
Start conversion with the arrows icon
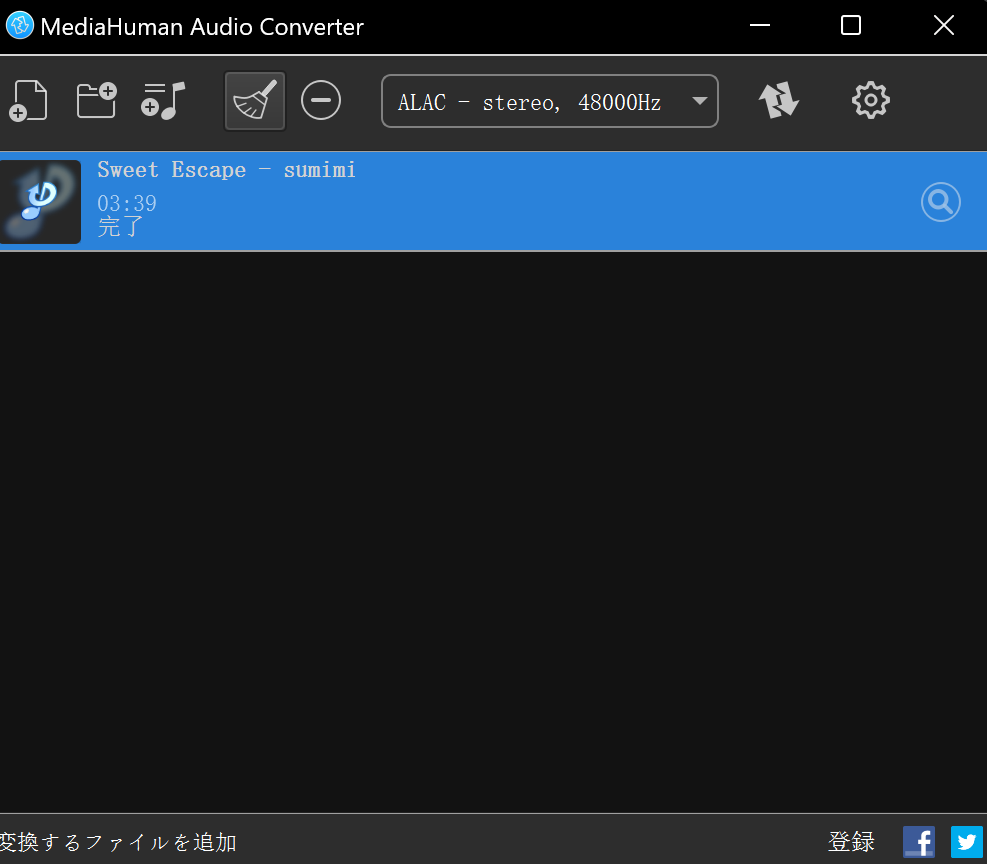(x=779, y=101)
